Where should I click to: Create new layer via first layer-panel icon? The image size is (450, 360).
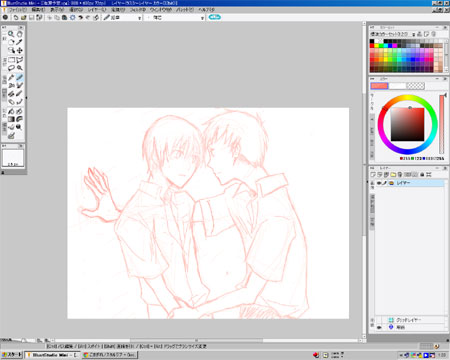373,174
